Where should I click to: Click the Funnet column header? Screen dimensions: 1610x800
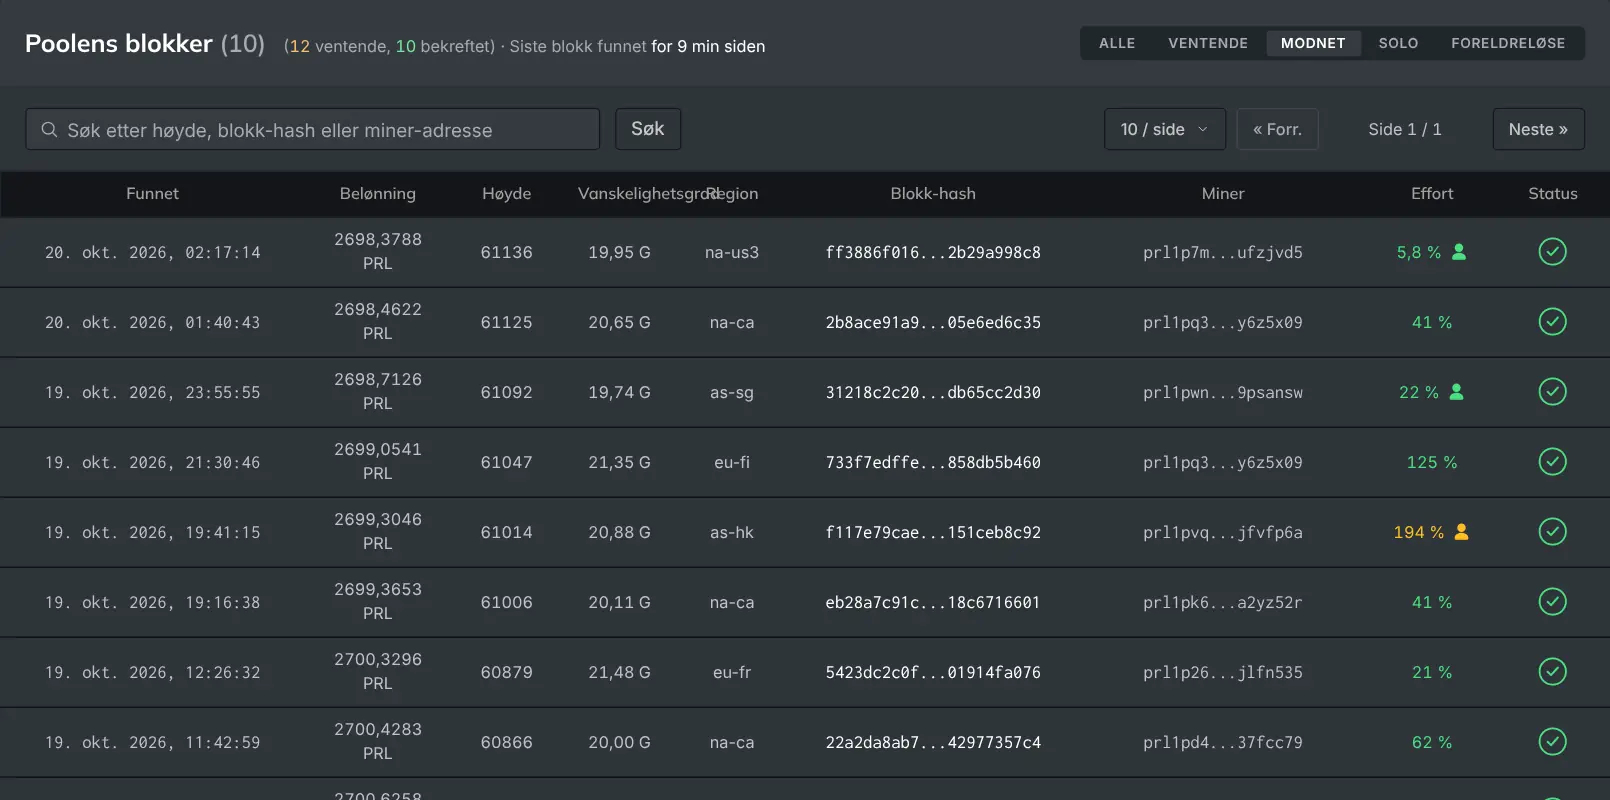(152, 193)
